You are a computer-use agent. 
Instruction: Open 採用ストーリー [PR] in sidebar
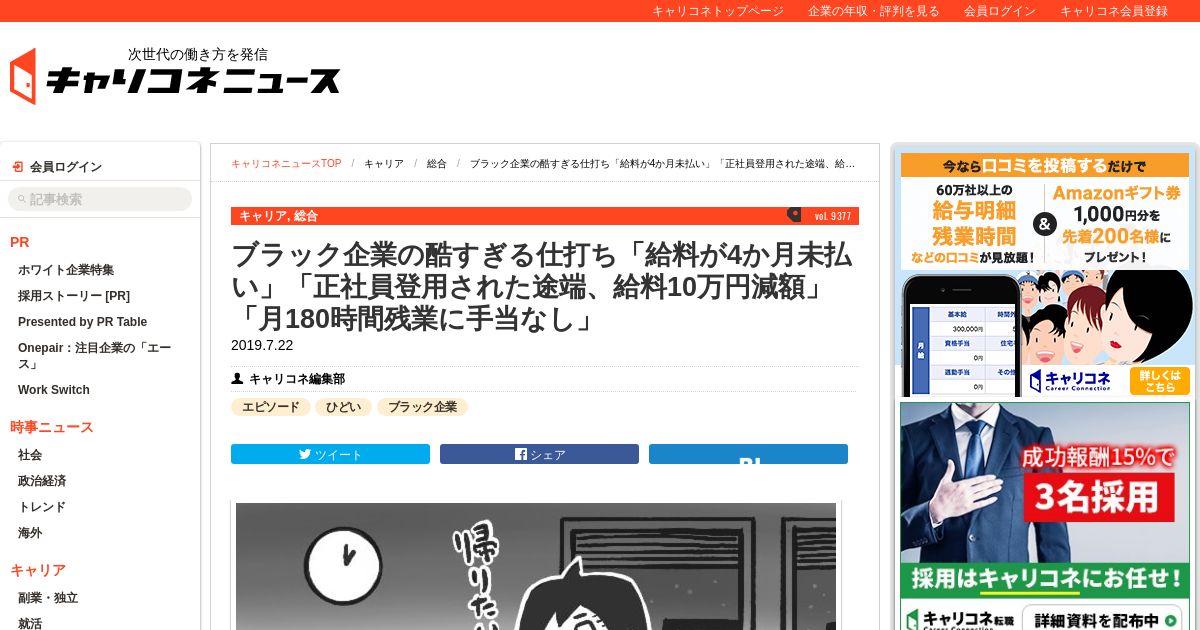pos(74,296)
